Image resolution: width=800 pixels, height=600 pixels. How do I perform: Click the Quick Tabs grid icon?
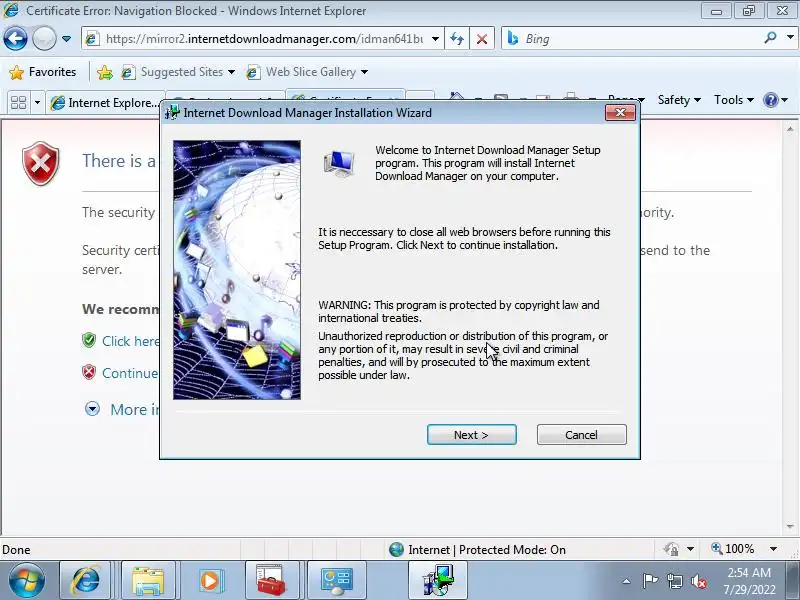click(18, 103)
